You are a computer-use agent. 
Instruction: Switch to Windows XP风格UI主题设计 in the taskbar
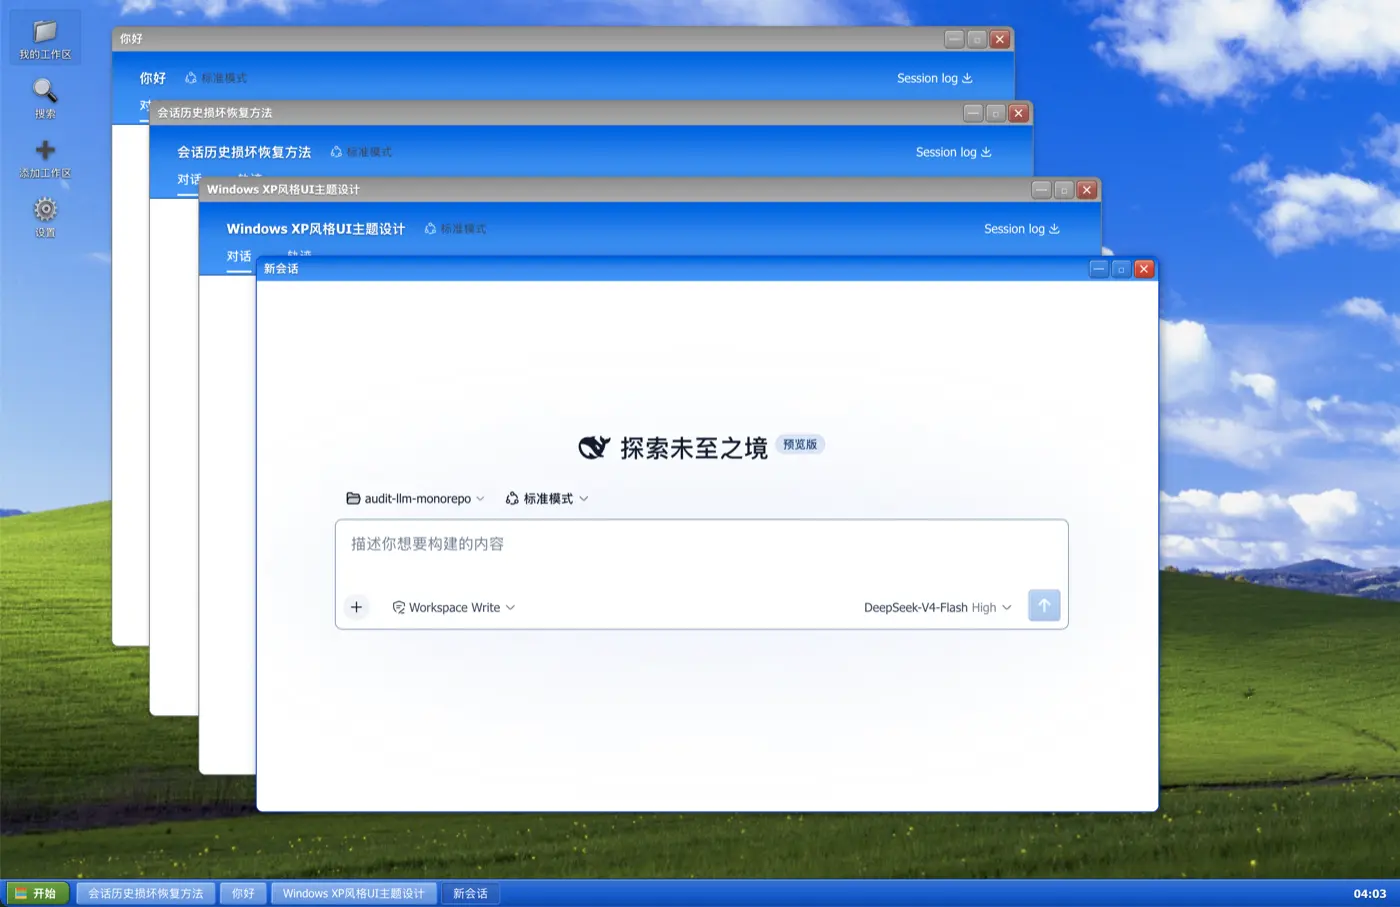(x=353, y=893)
